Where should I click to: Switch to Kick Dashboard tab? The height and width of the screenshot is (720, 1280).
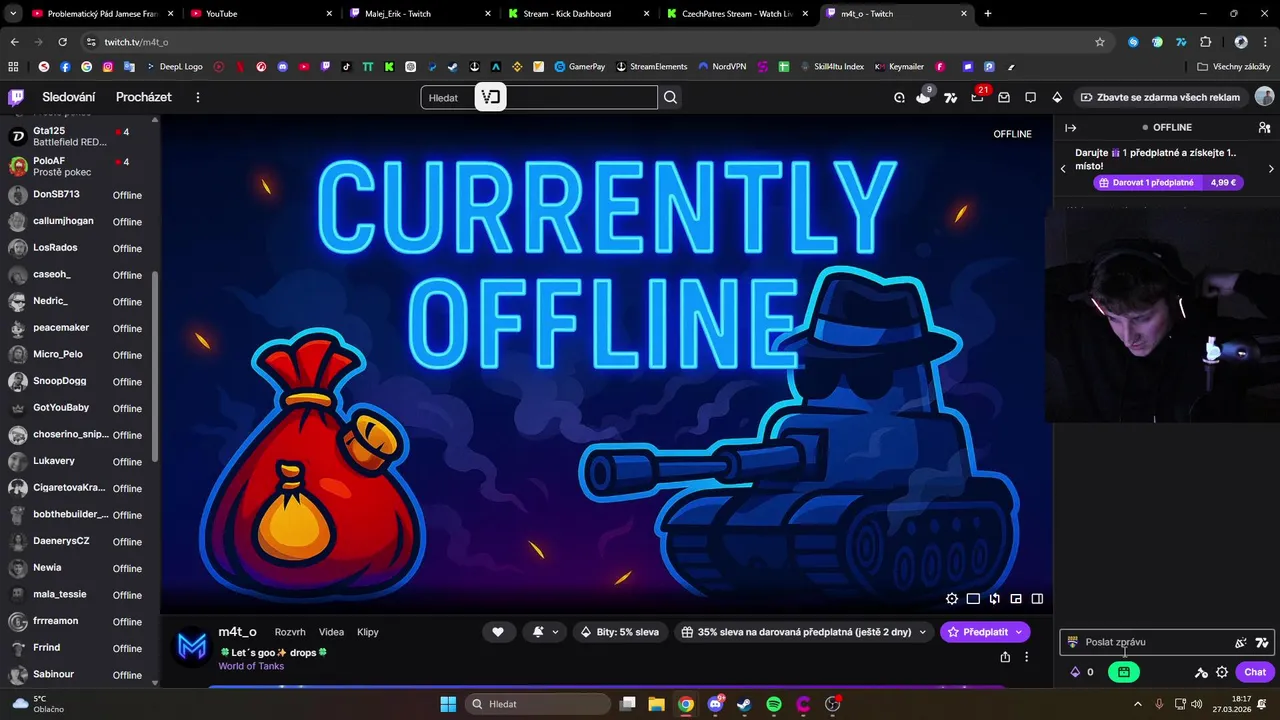click(x=578, y=13)
